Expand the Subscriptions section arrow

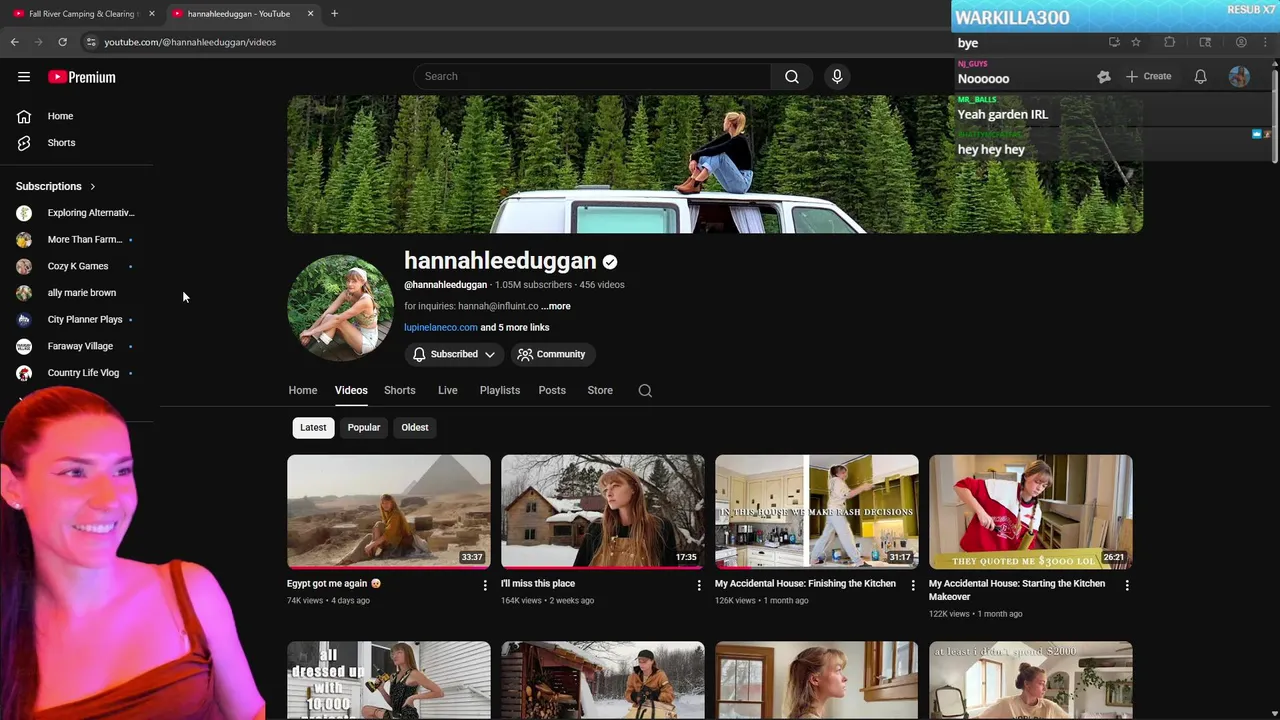click(92, 186)
